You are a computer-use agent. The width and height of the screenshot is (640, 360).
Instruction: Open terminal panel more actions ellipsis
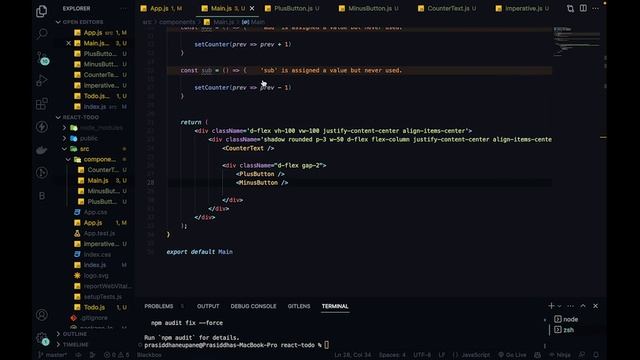point(570,306)
